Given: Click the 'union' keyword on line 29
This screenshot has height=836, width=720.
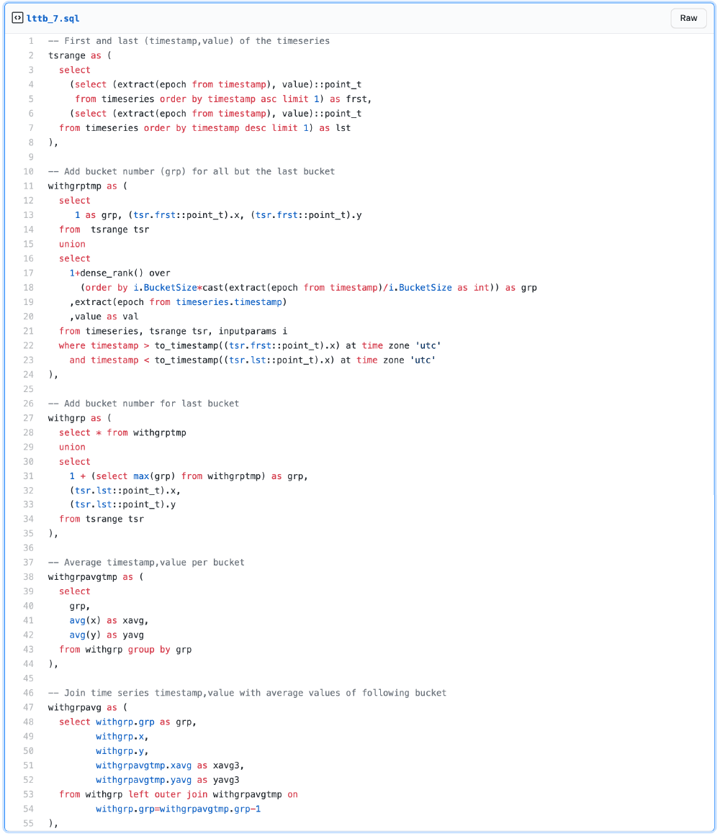Looking at the screenshot, I should [x=72, y=447].
